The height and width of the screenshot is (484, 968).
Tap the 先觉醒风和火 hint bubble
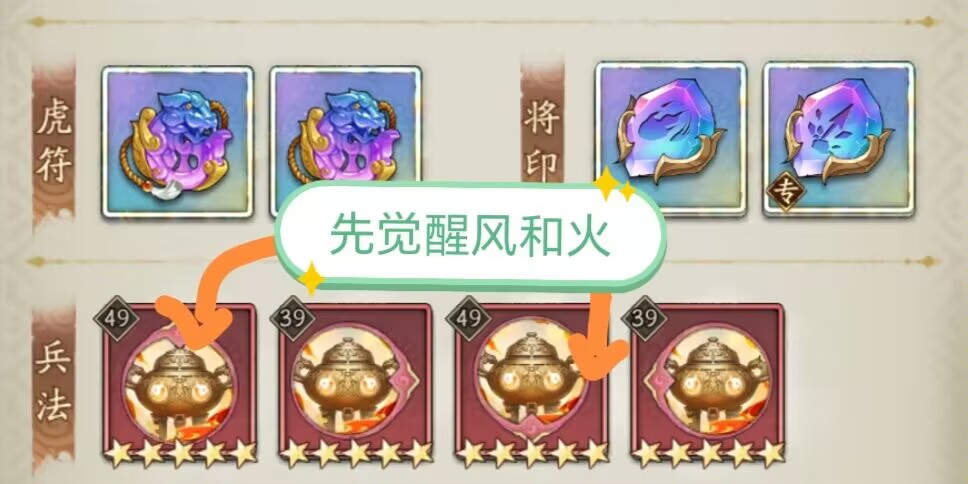point(471,236)
